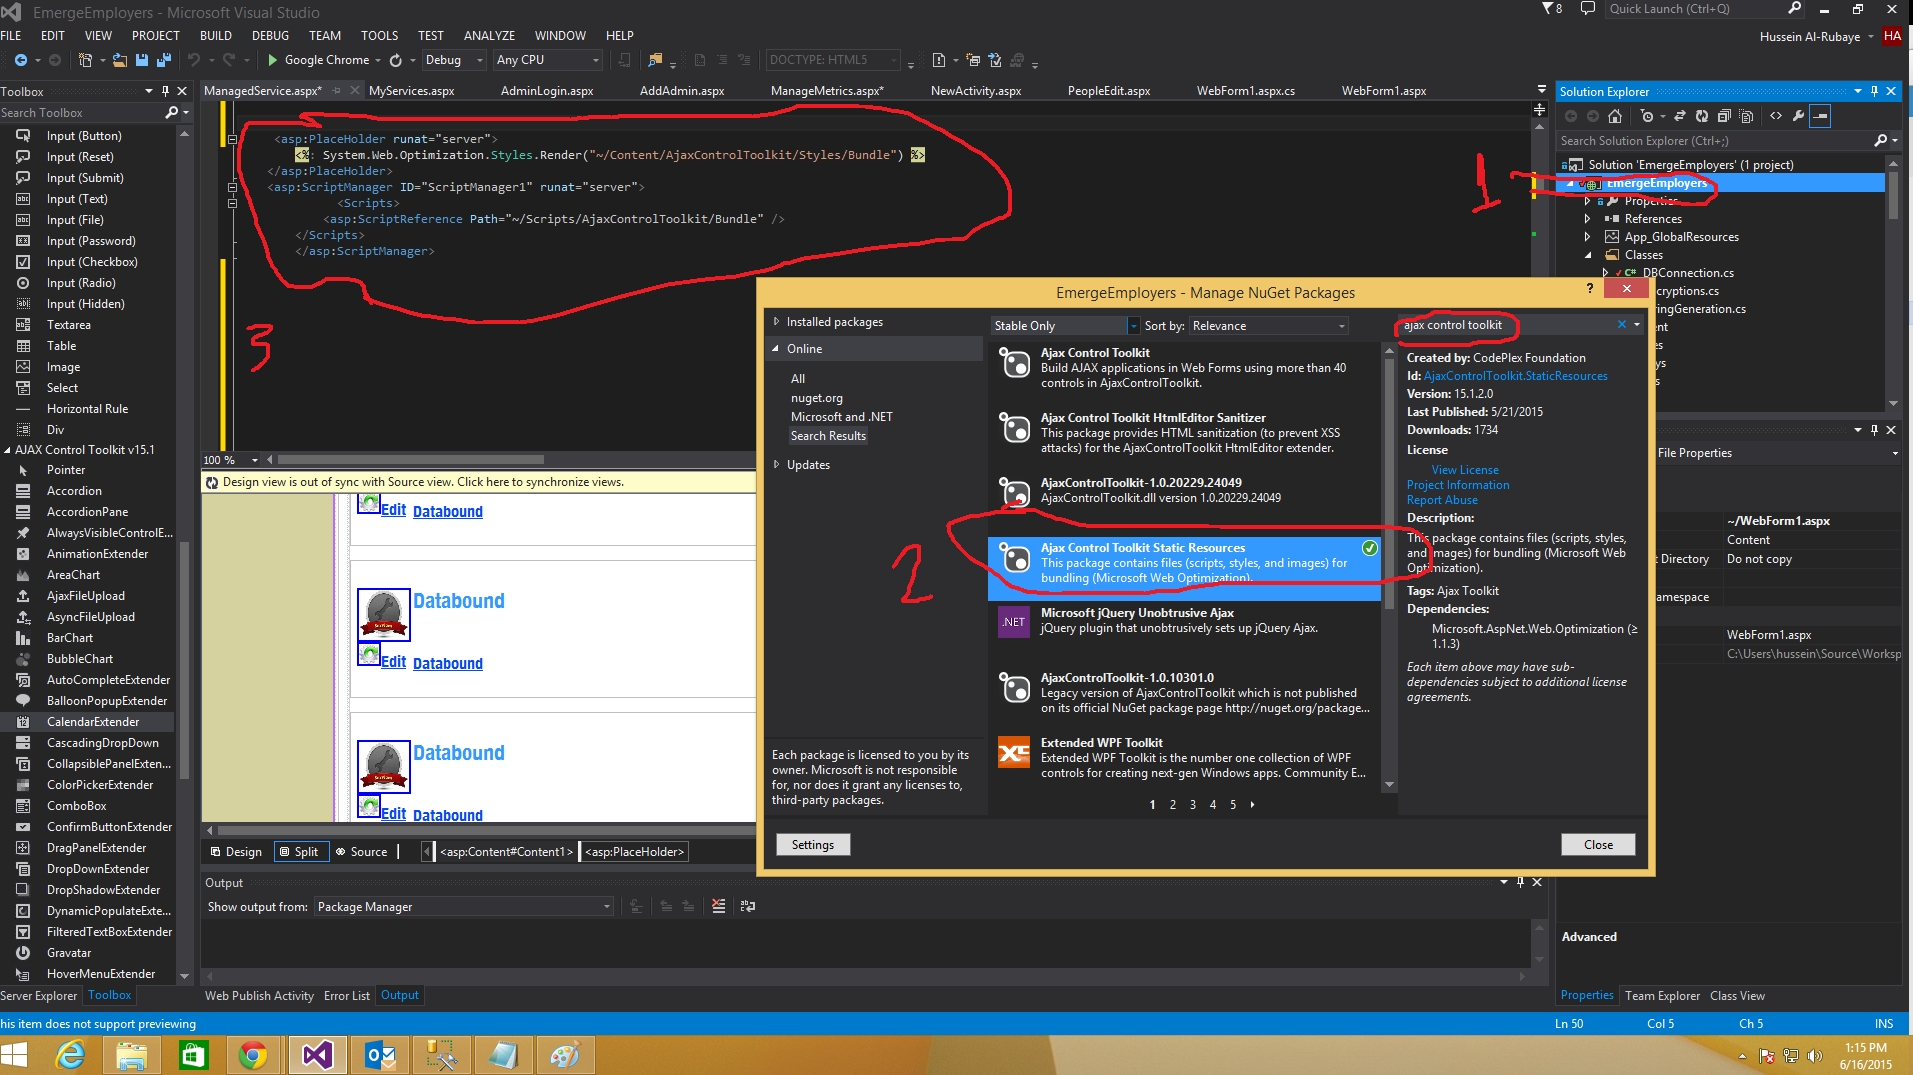Click Sync with Active Document in Solution Explorer
The height and width of the screenshot is (1075, 1913).
(x=1679, y=116)
